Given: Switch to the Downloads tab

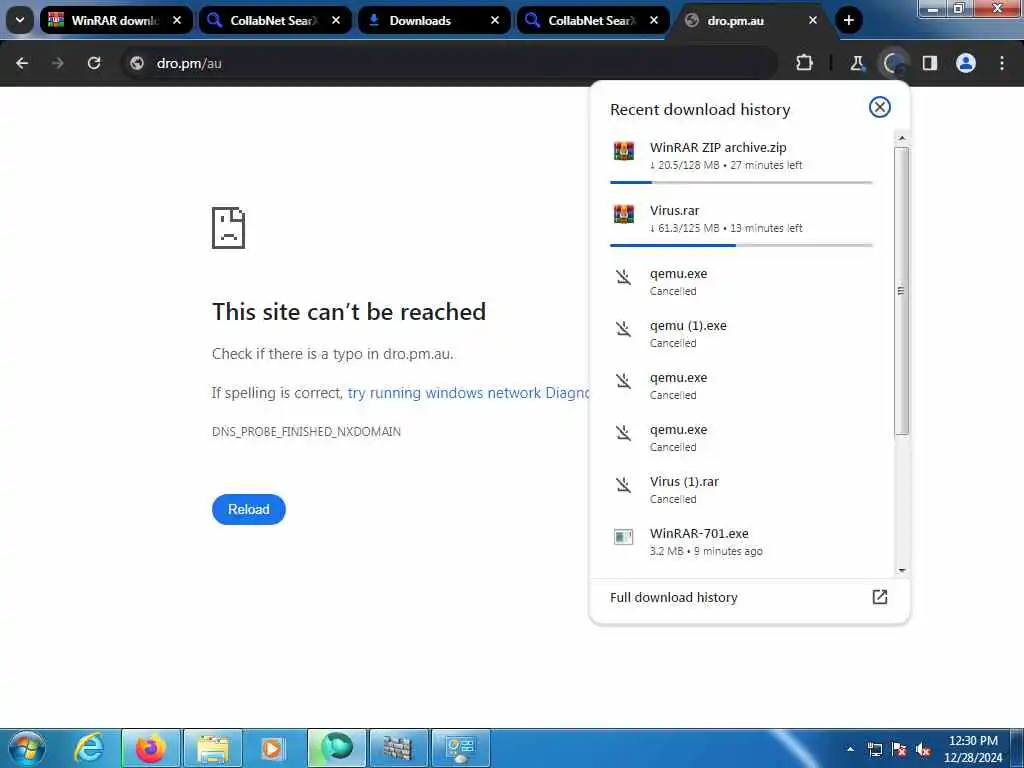Looking at the screenshot, I should (x=433, y=20).
